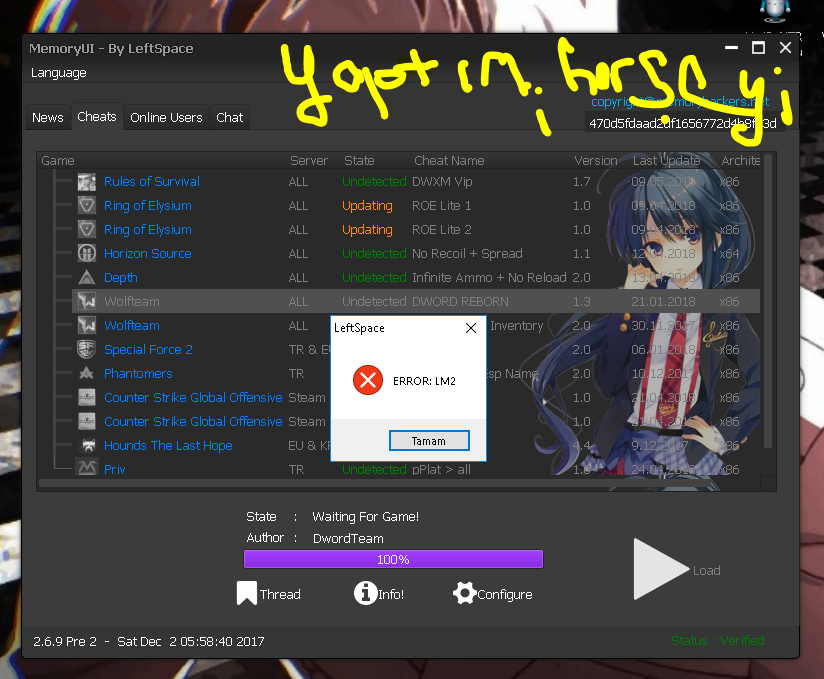This screenshot has width=824, height=679.
Task: Confirm the error with the Tamam button
Action: 429,440
